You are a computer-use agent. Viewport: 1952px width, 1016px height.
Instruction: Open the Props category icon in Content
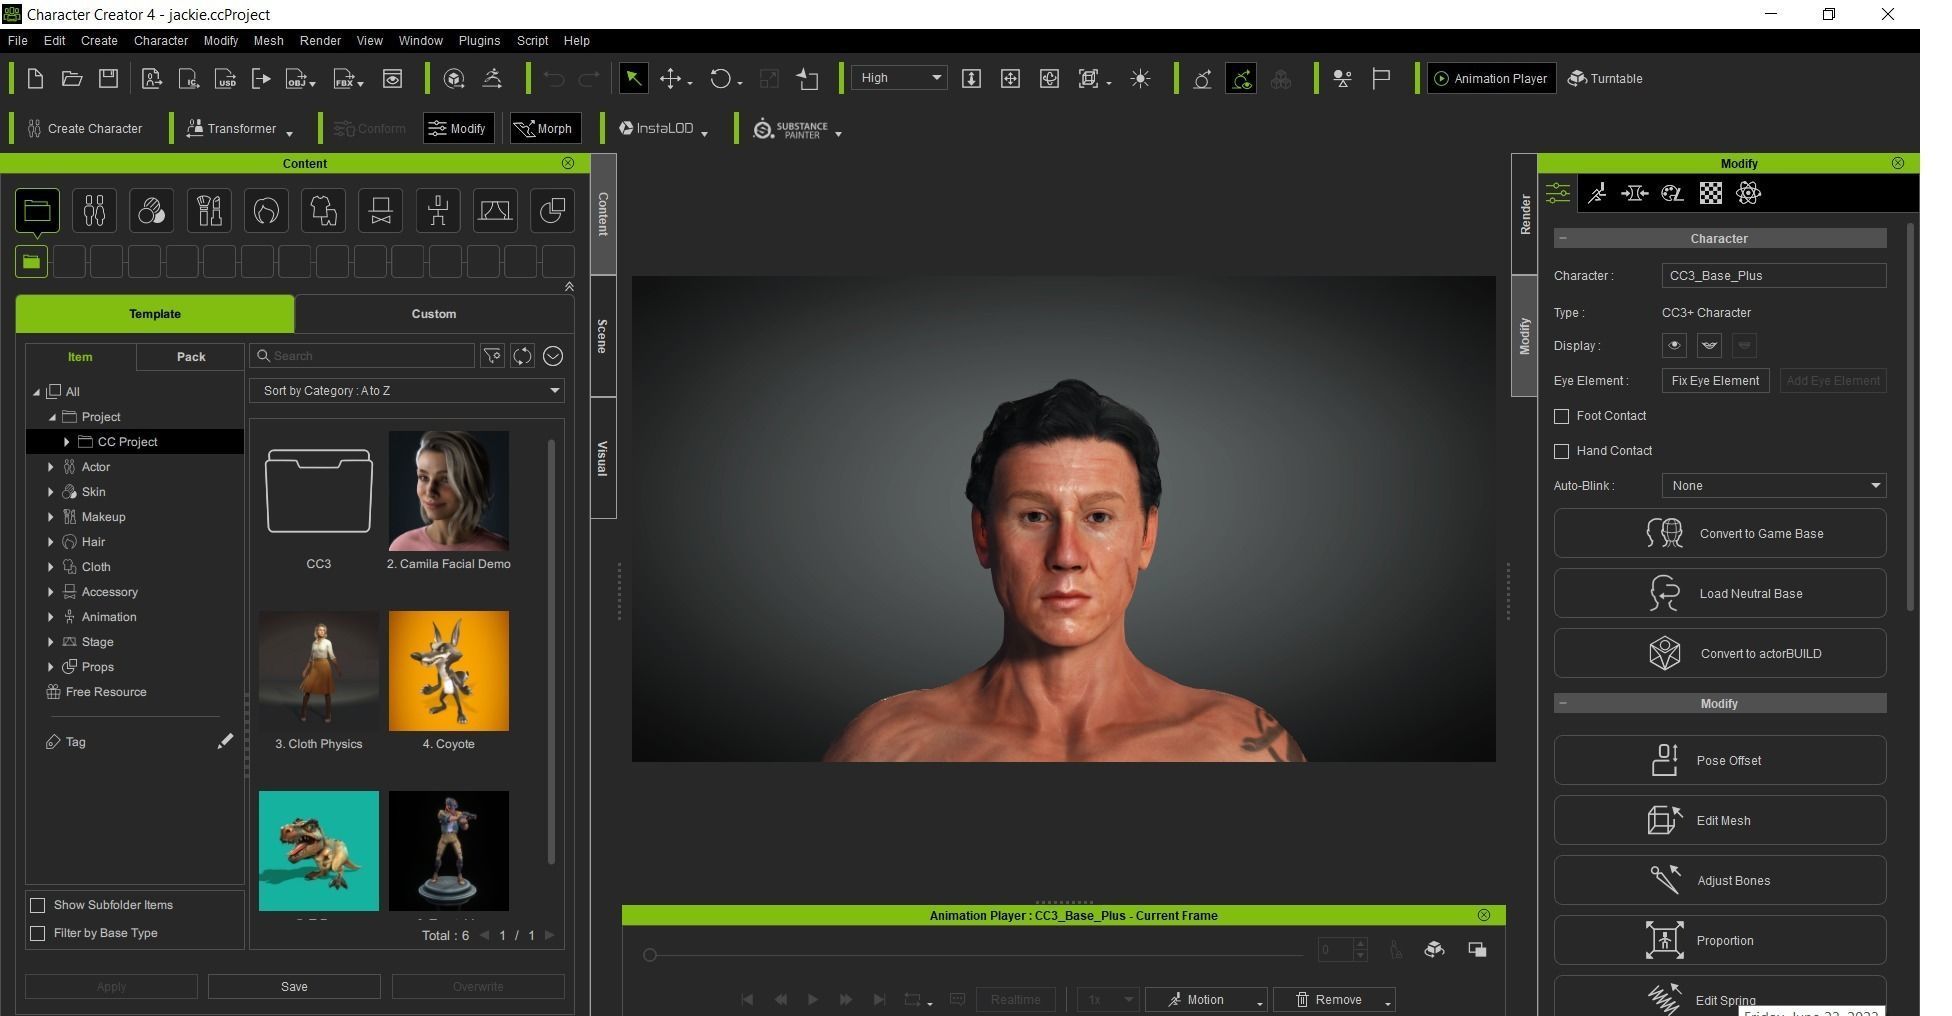552,211
